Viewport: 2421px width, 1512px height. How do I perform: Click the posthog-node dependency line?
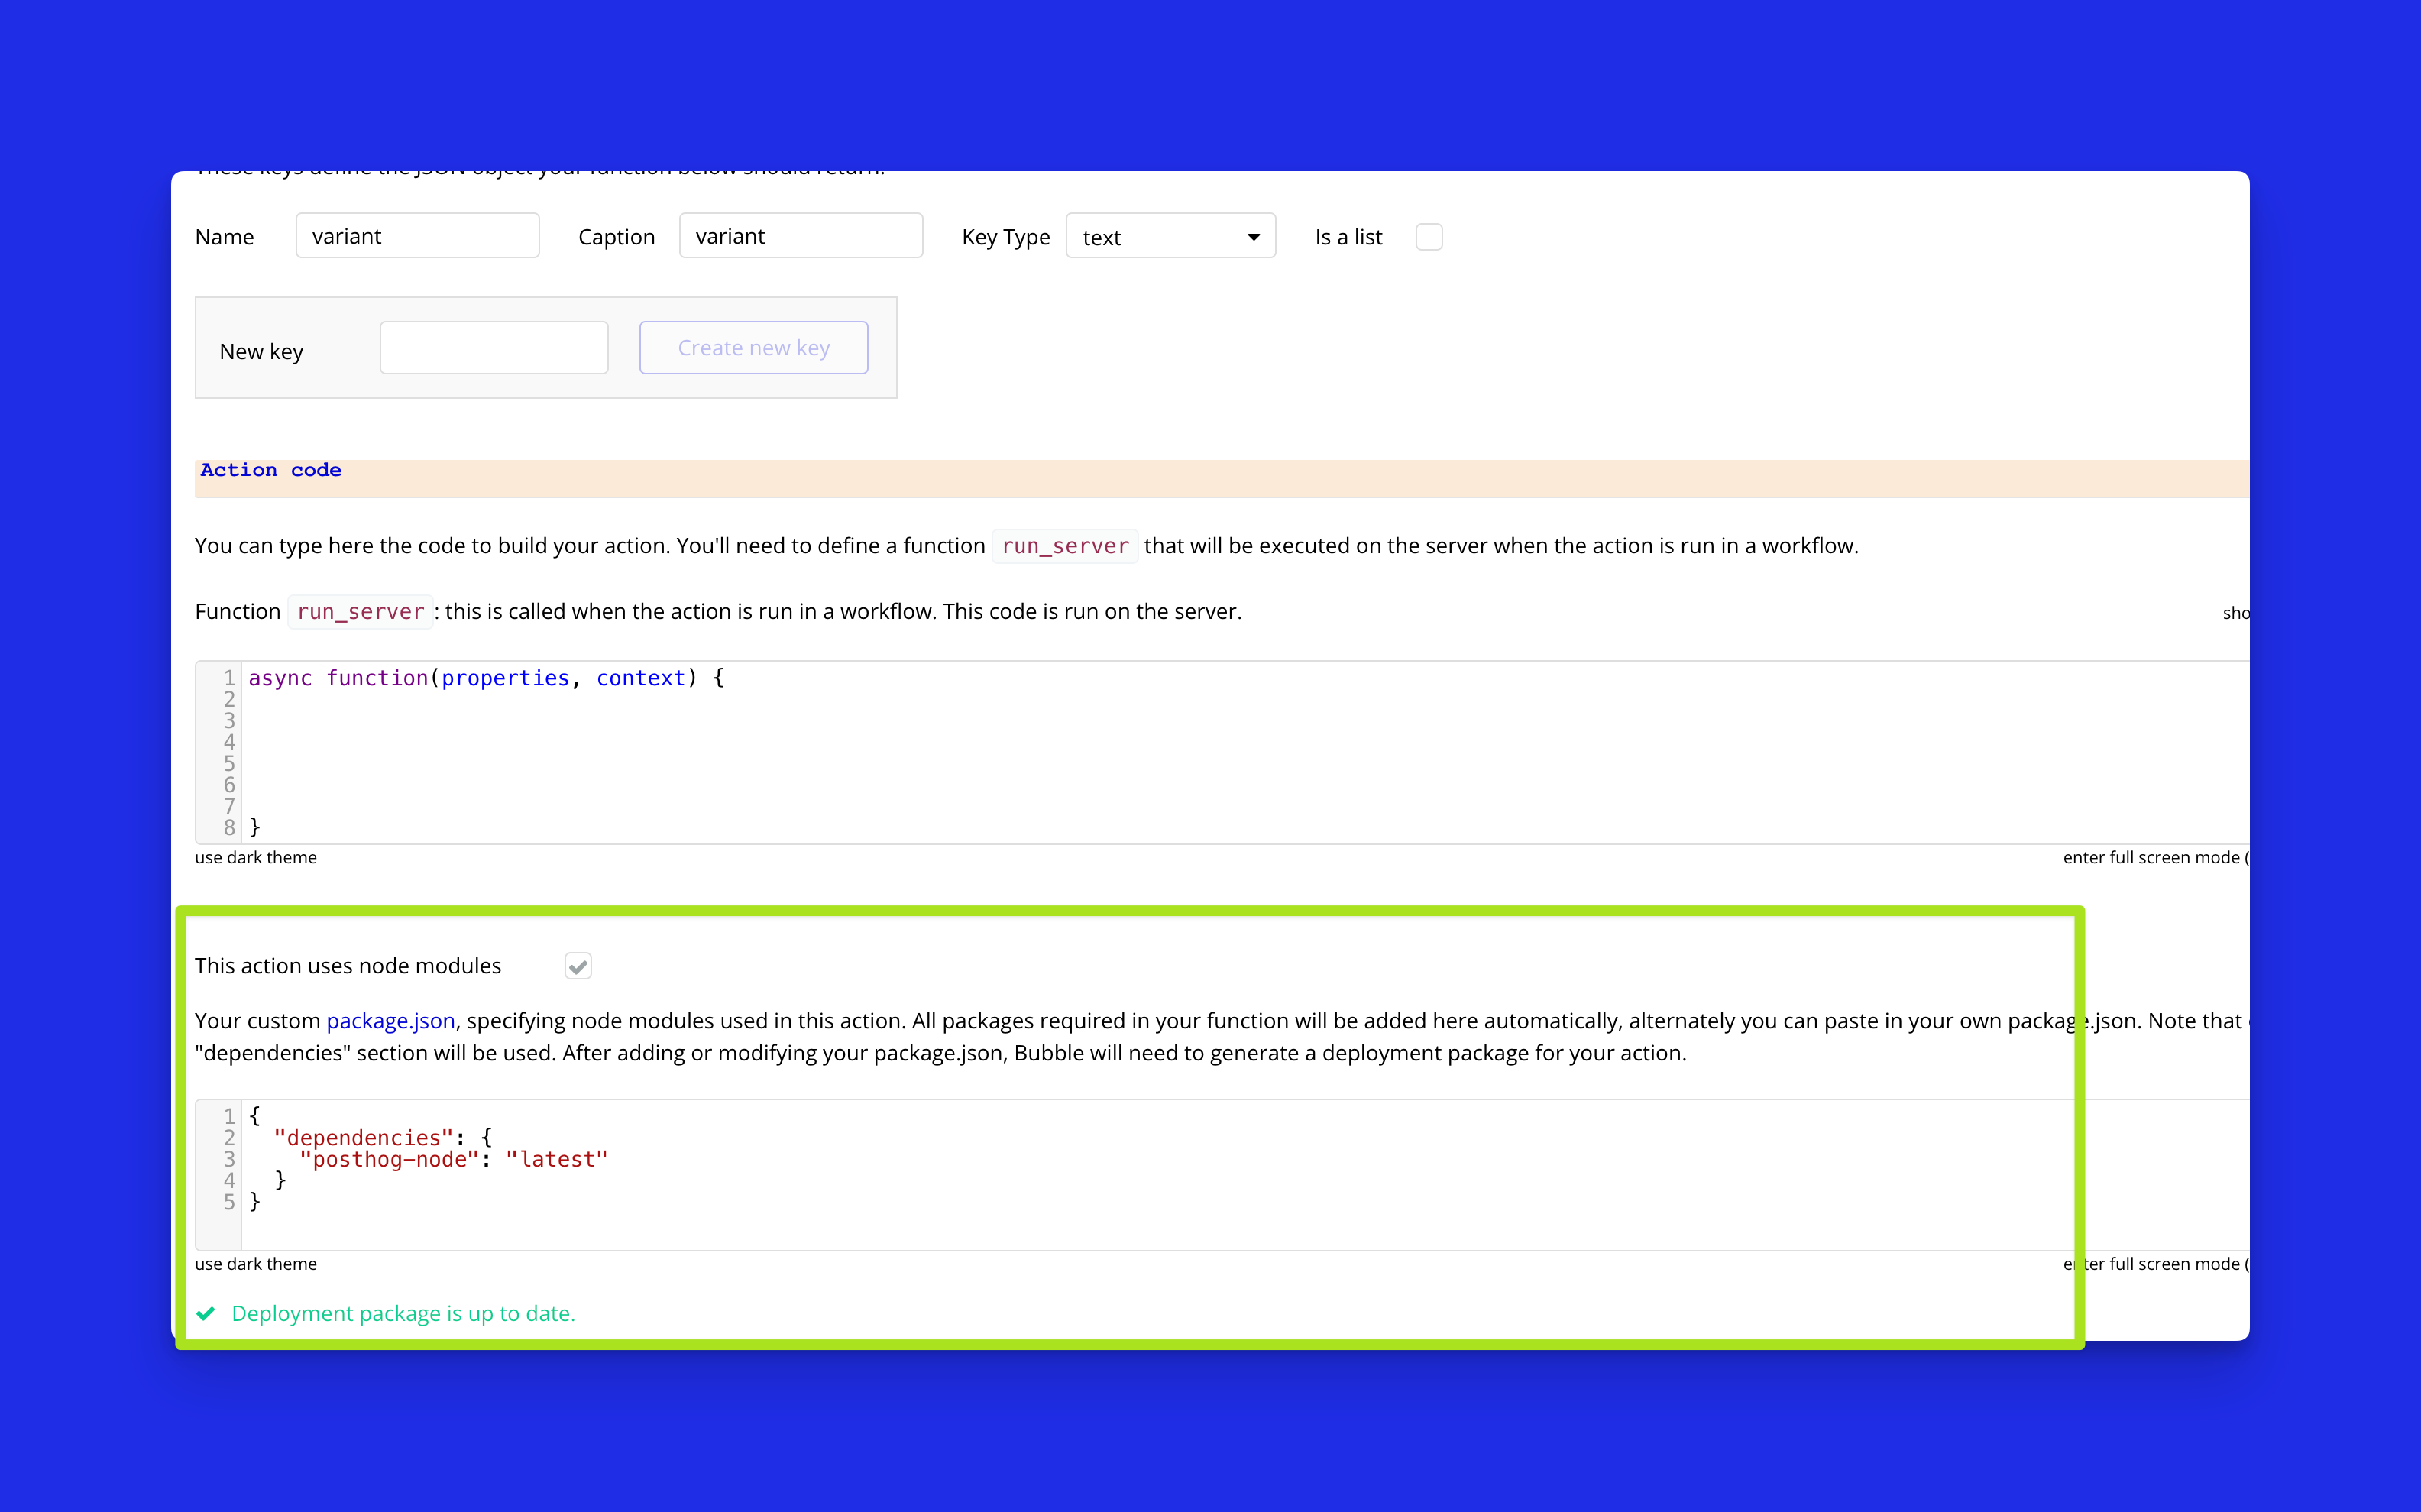coord(388,1160)
